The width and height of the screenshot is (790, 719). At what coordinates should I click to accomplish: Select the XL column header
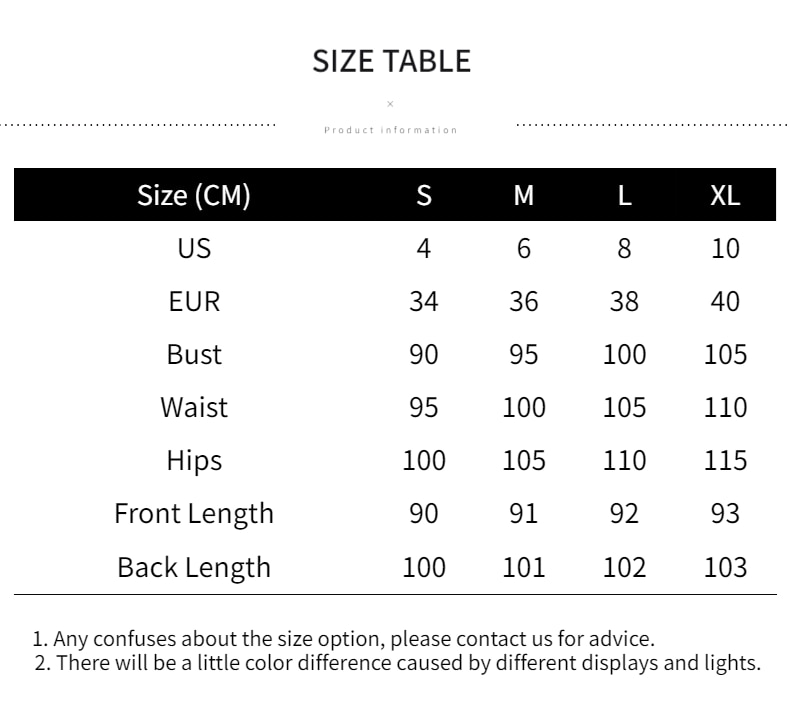tap(725, 195)
